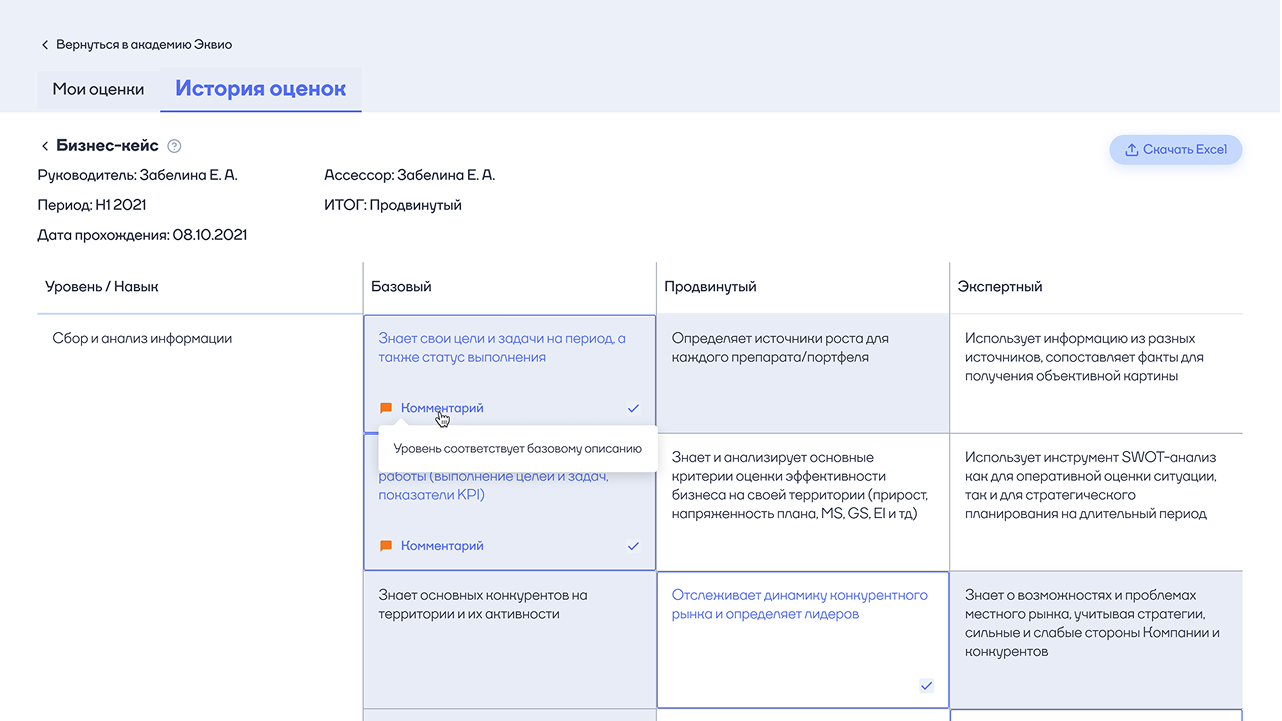Click the orange comment icon in first Базовый cell
Image resolution: width=1282 pixels, height=721 pixels.
386,408
